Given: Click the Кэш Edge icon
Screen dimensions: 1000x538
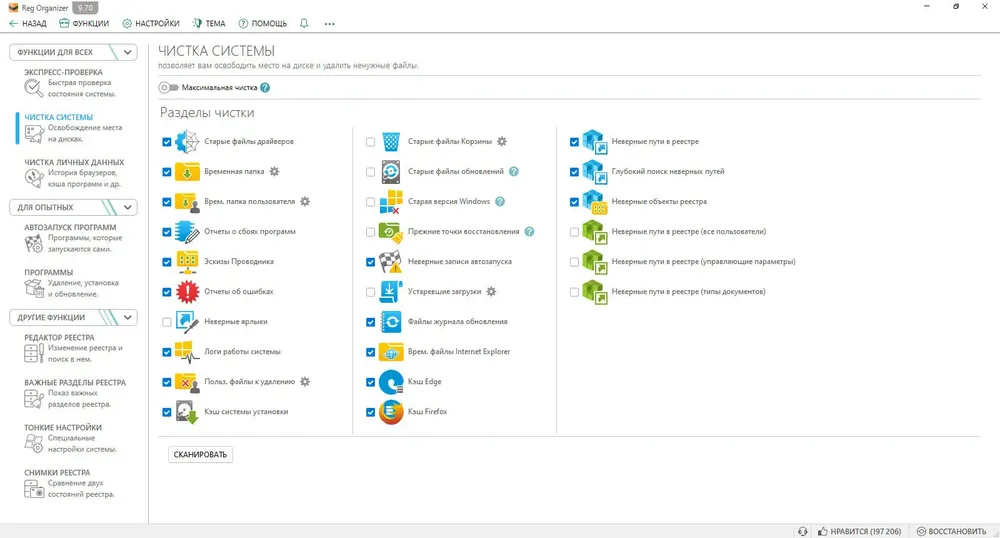Looking at the screenshot, I should (x=391, y=382).
